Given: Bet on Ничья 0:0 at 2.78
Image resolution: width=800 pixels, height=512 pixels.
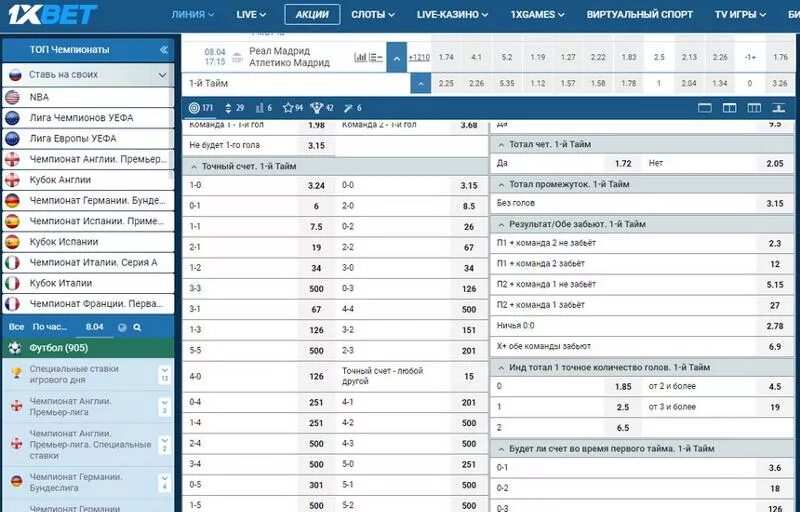Looking at the screenshot, I should pos(774,325).
